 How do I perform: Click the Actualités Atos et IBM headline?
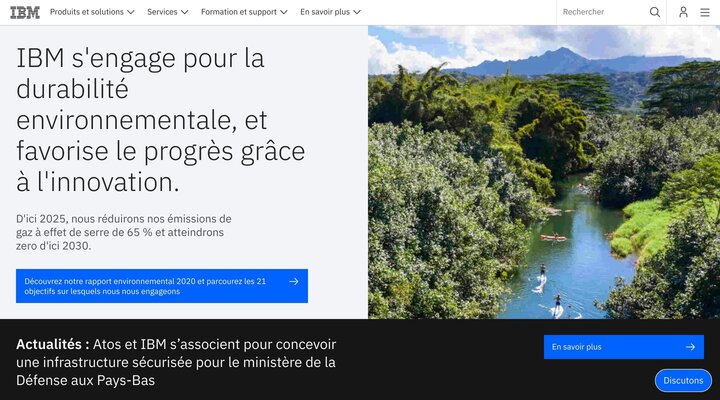(x=176, y=362)
